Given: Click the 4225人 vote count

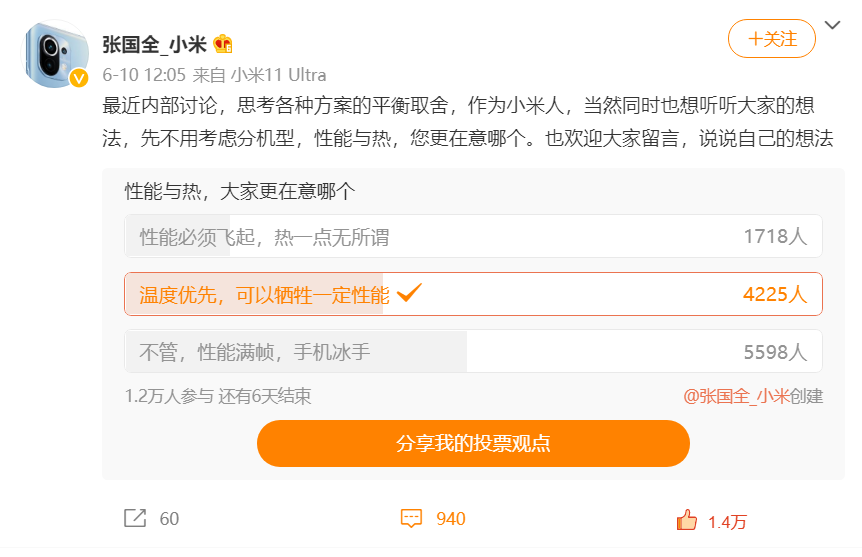Looking at the screenshot, I should click(774, 295).
